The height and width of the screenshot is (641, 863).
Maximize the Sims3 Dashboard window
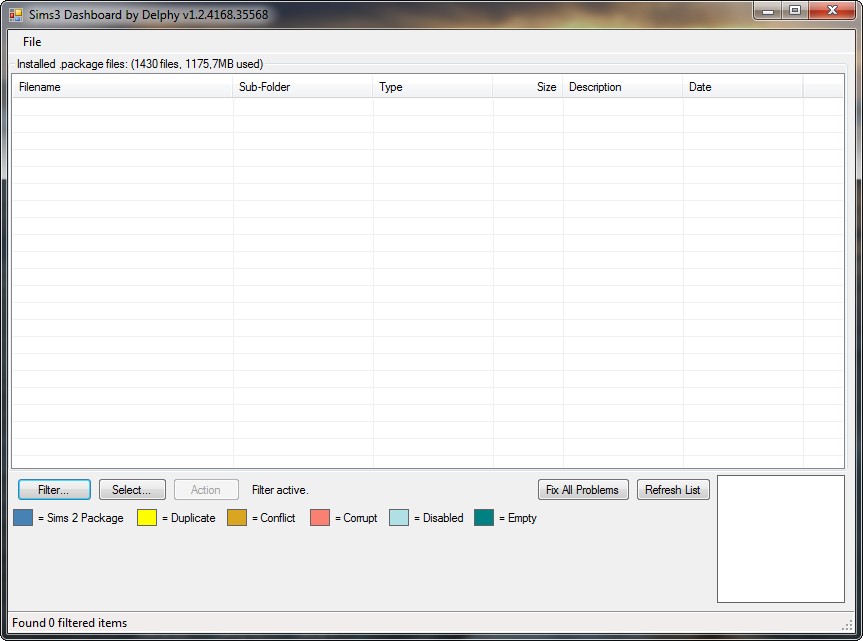tap(795, 10)
